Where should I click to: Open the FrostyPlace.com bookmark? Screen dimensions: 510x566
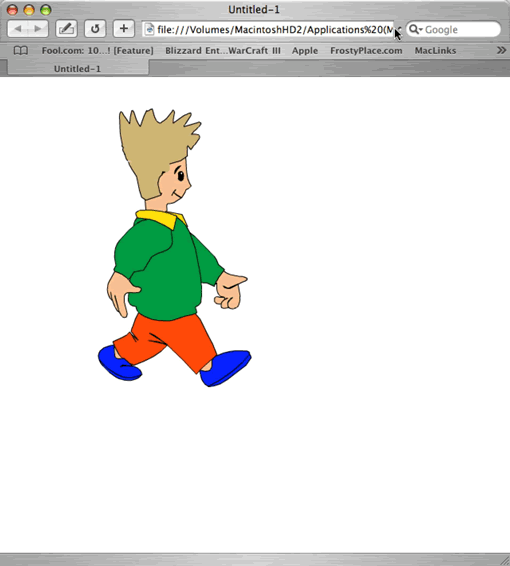(x=366, y=51)
